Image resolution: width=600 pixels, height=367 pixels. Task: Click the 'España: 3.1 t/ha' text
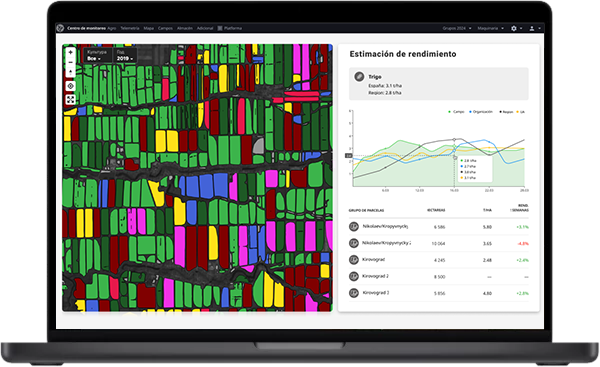pos(385,86)
